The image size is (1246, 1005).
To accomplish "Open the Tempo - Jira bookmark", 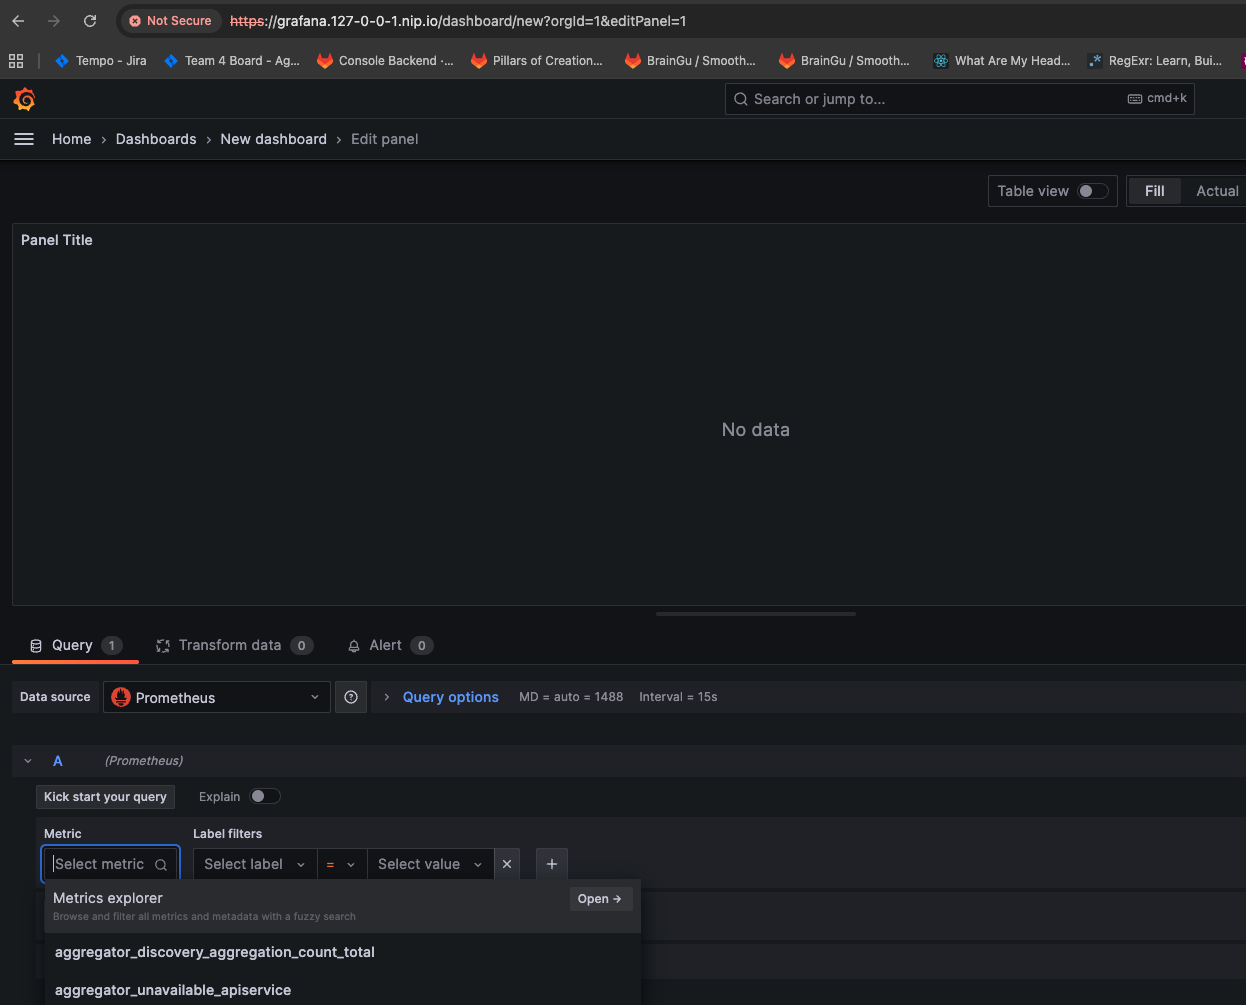I will [100, 61].
